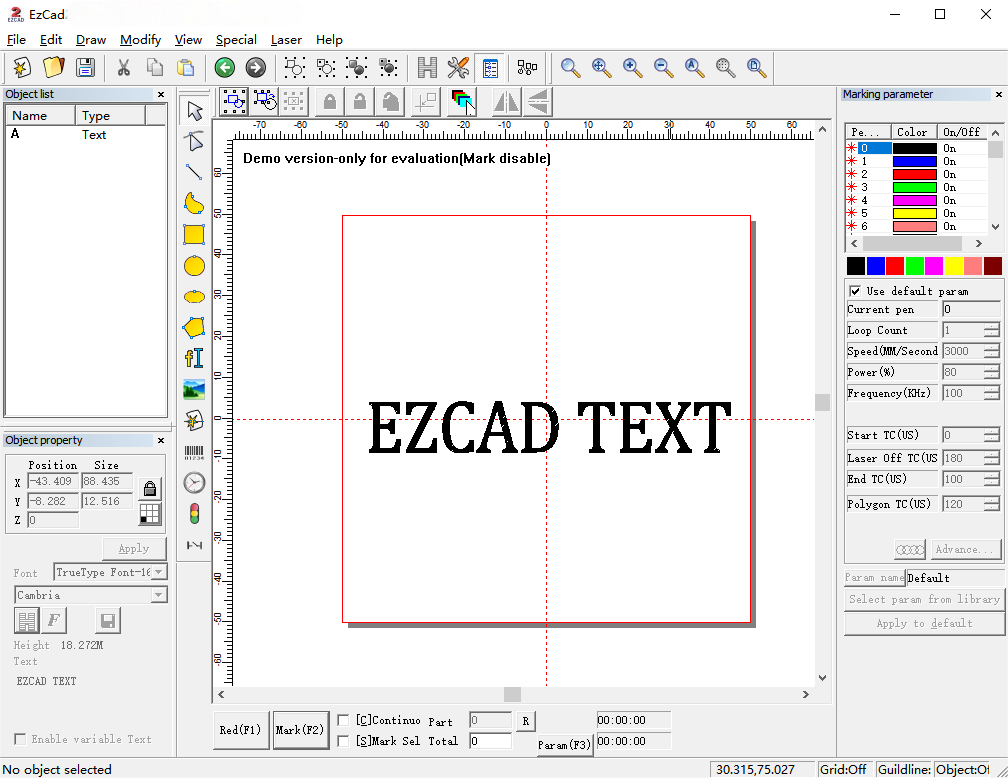This screenshot has height=778, width=1008.
Task: Pick the green swatch in color palette
Action: pyautogui.click(x=914, y=266)
